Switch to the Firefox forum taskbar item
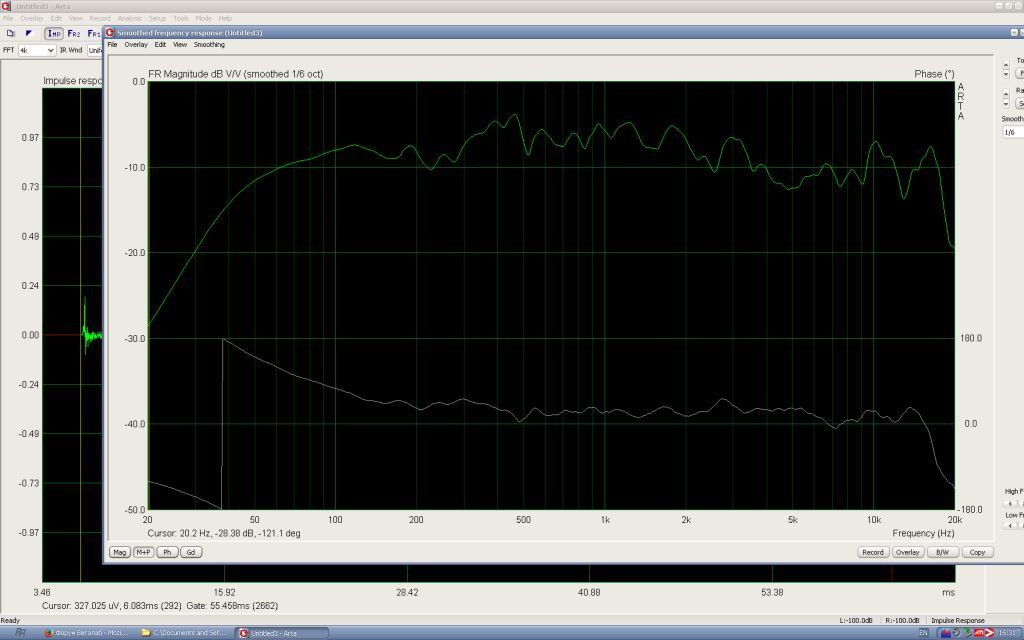The height and width of the screenshot is (640, 1024). tap(86, 633)
